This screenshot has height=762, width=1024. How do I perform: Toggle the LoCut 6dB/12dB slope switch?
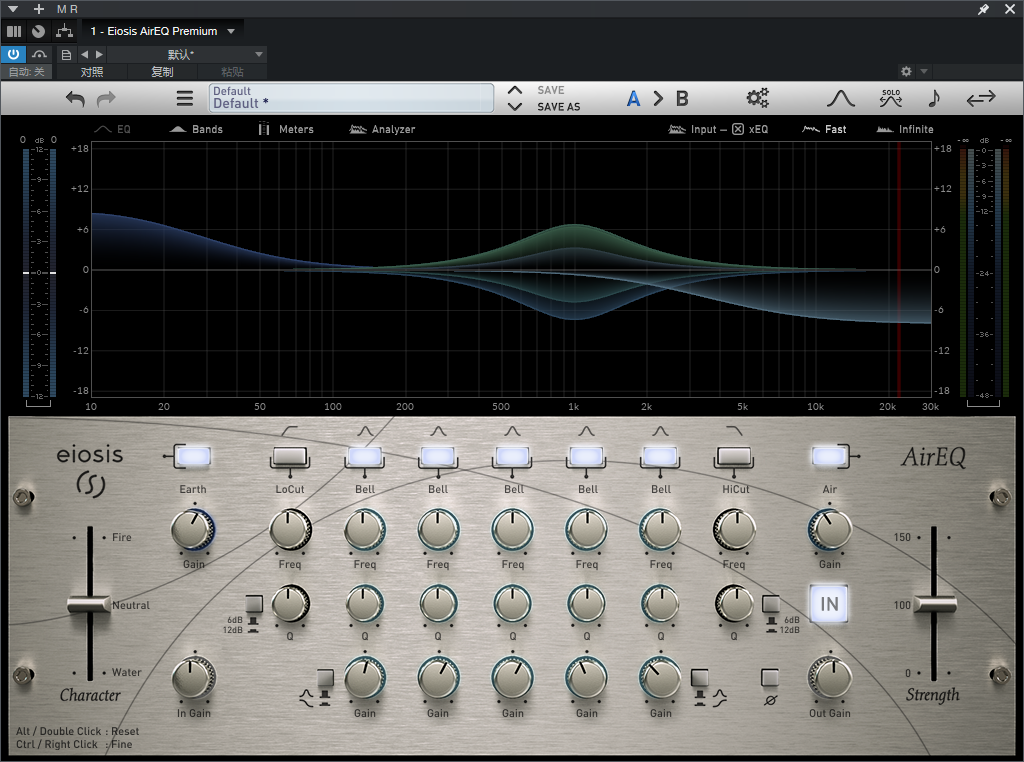coord(253,604)
